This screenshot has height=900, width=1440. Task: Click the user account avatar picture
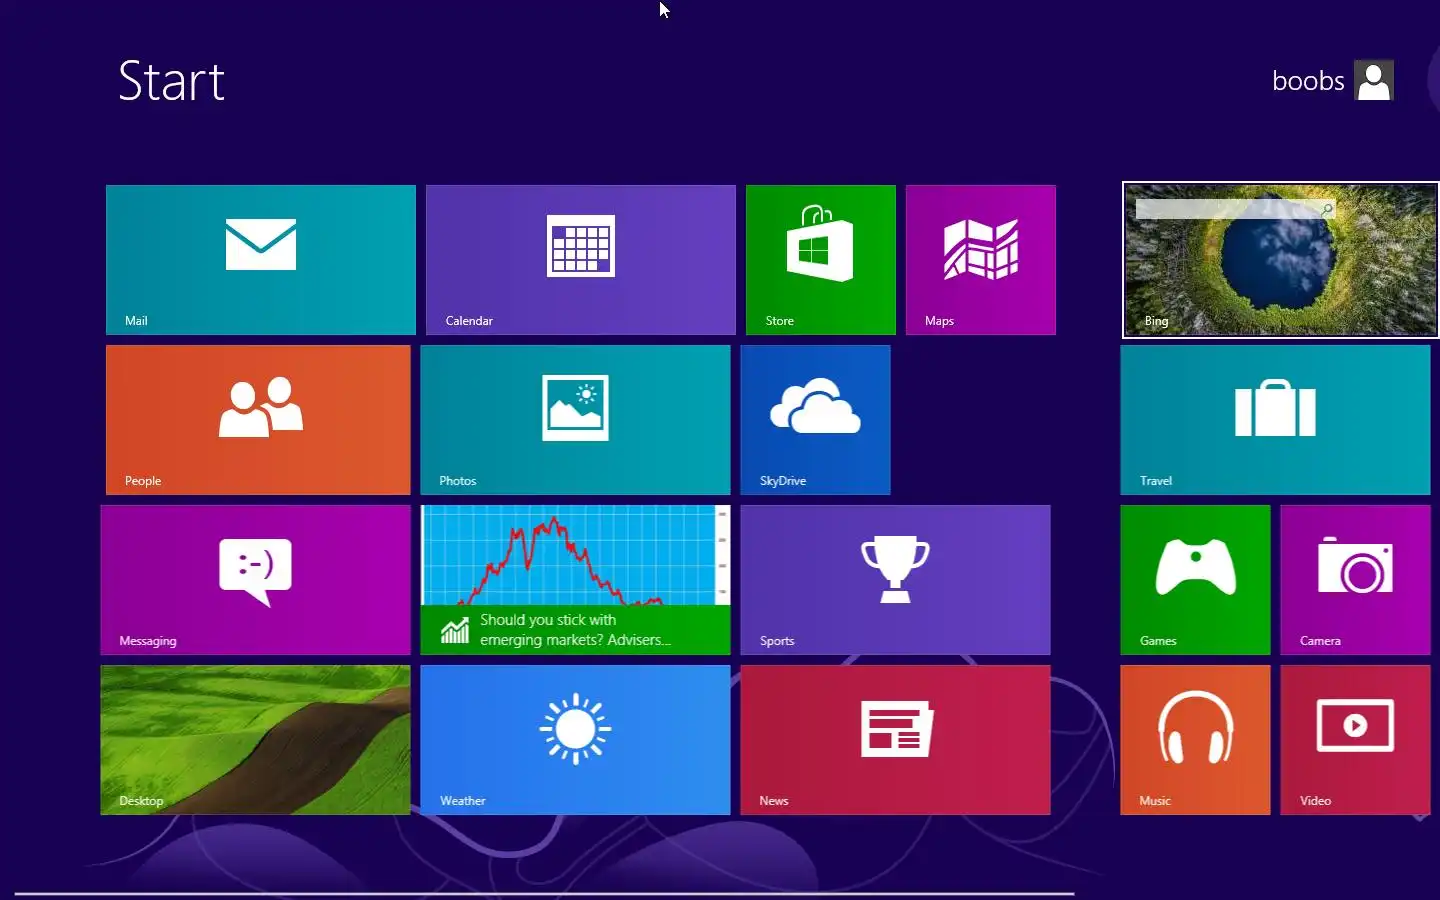(1374, 80)
